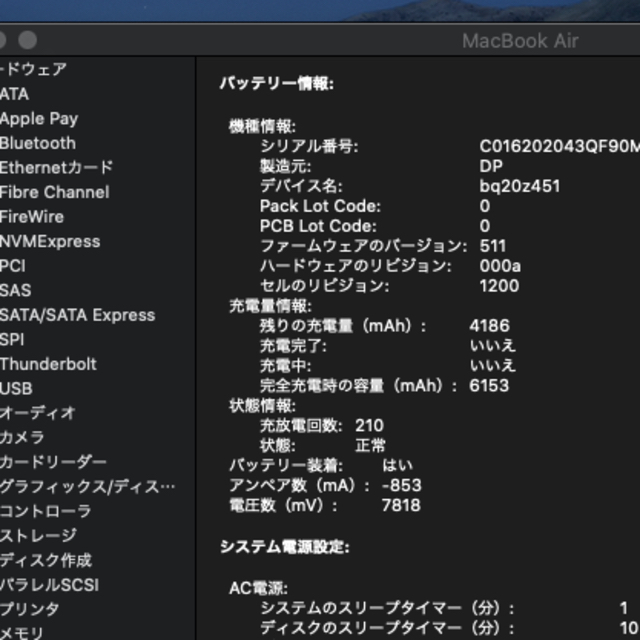Open the Apple Pay sidebar entry
The image size is (640, 640).
[x=39, y=119]
